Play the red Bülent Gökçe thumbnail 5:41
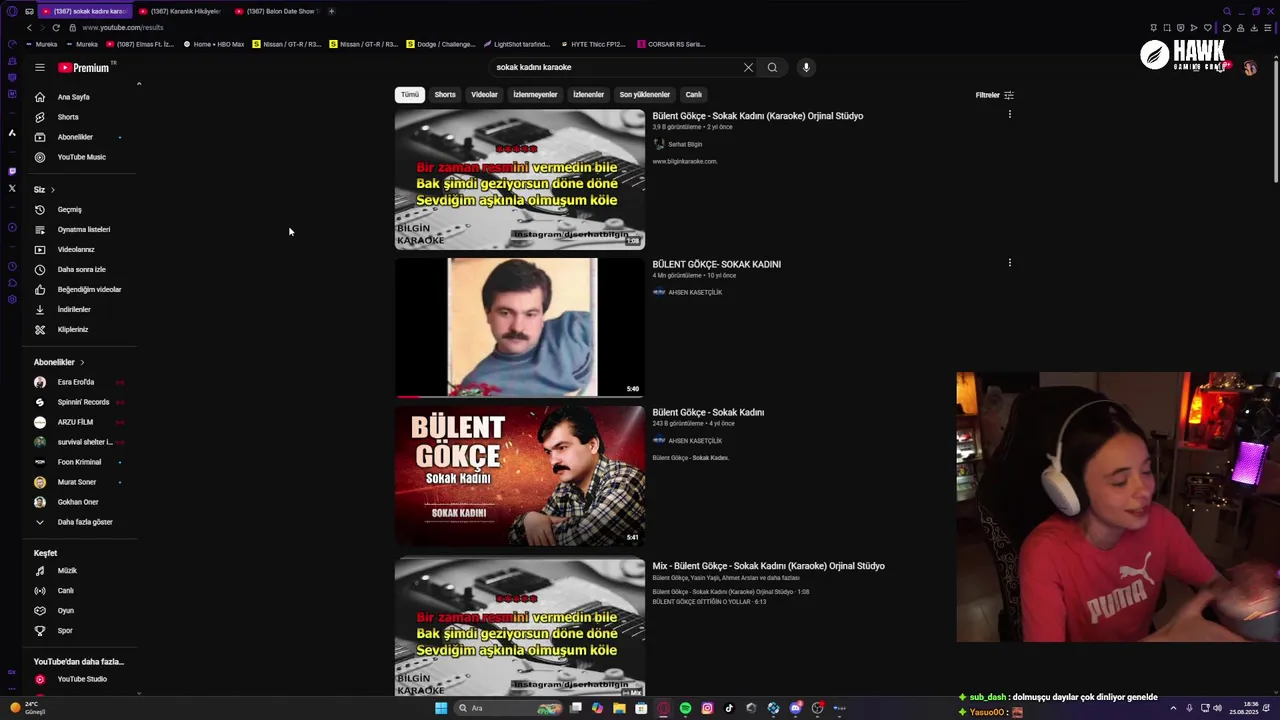The width and height of the screenshot is (1280, 720). (520, 475)
